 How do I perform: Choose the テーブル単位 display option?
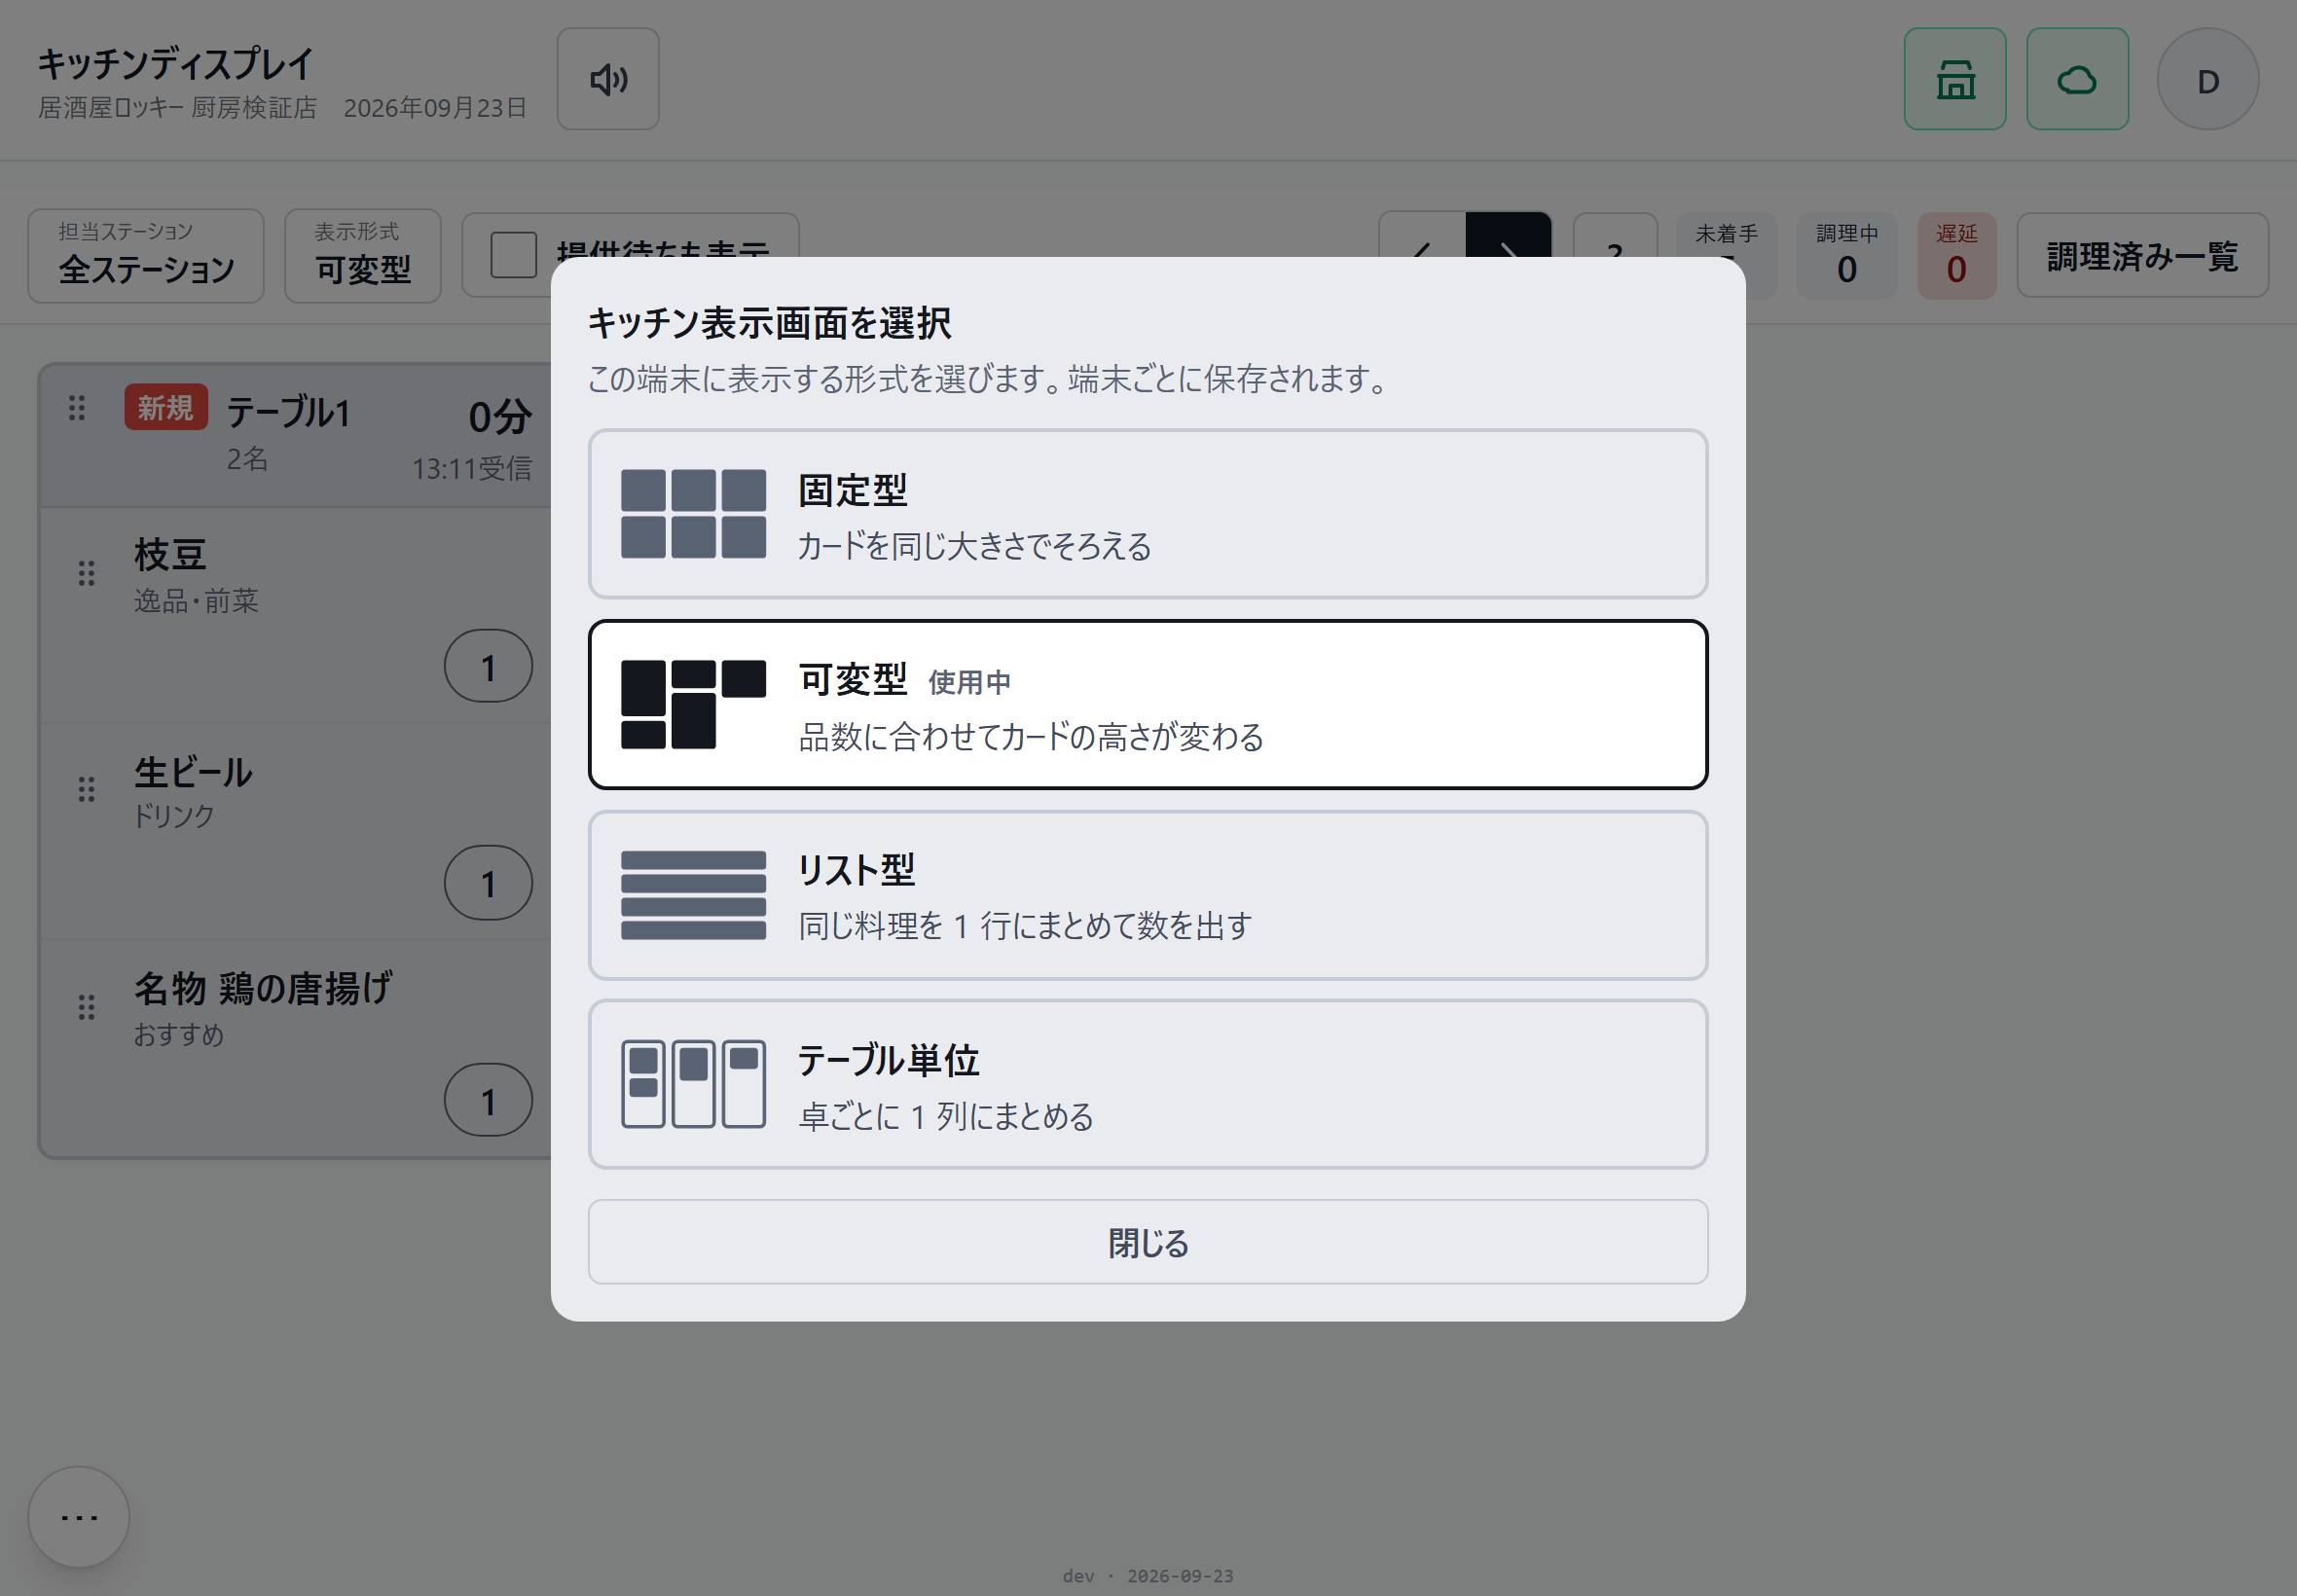tap(1148, 1084)
